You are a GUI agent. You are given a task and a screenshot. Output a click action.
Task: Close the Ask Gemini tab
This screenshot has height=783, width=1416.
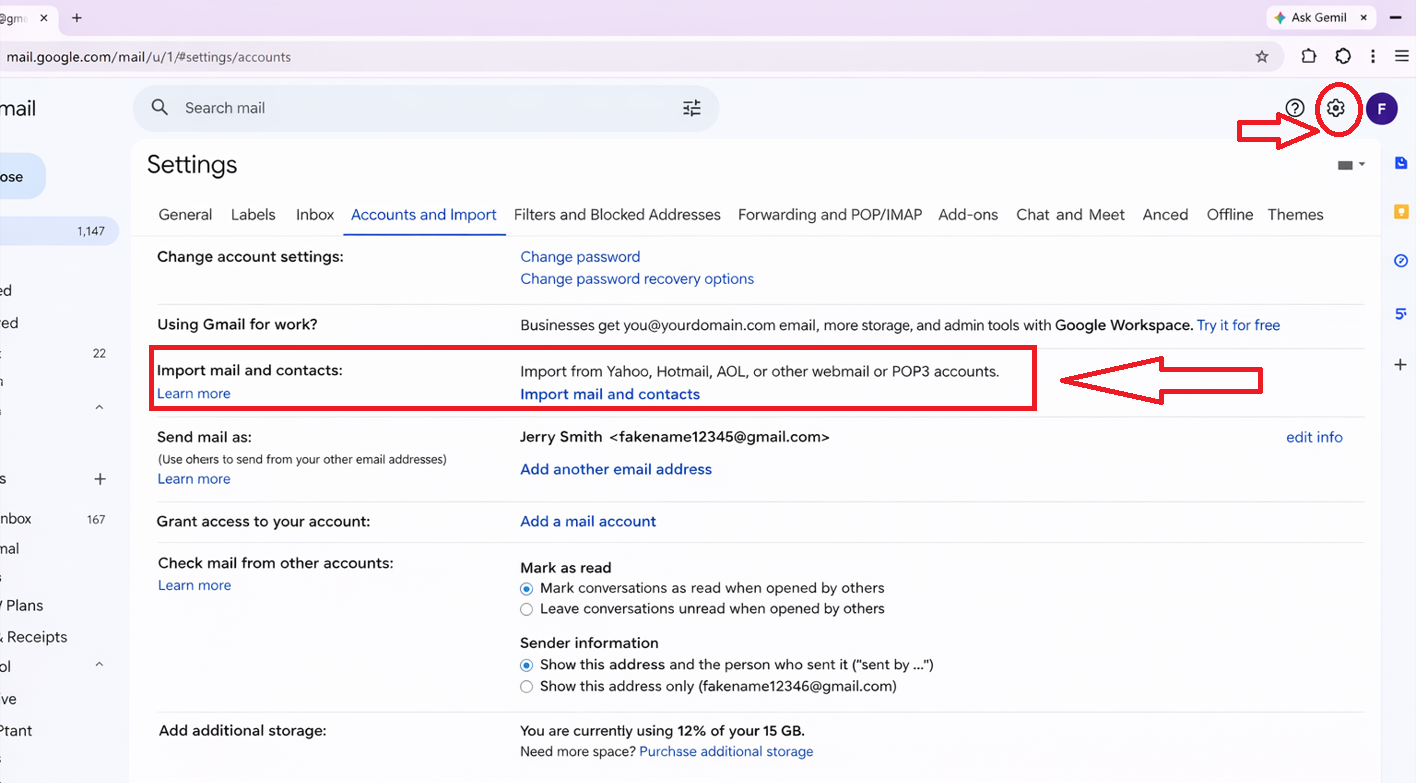click(x=1364, y=18)
